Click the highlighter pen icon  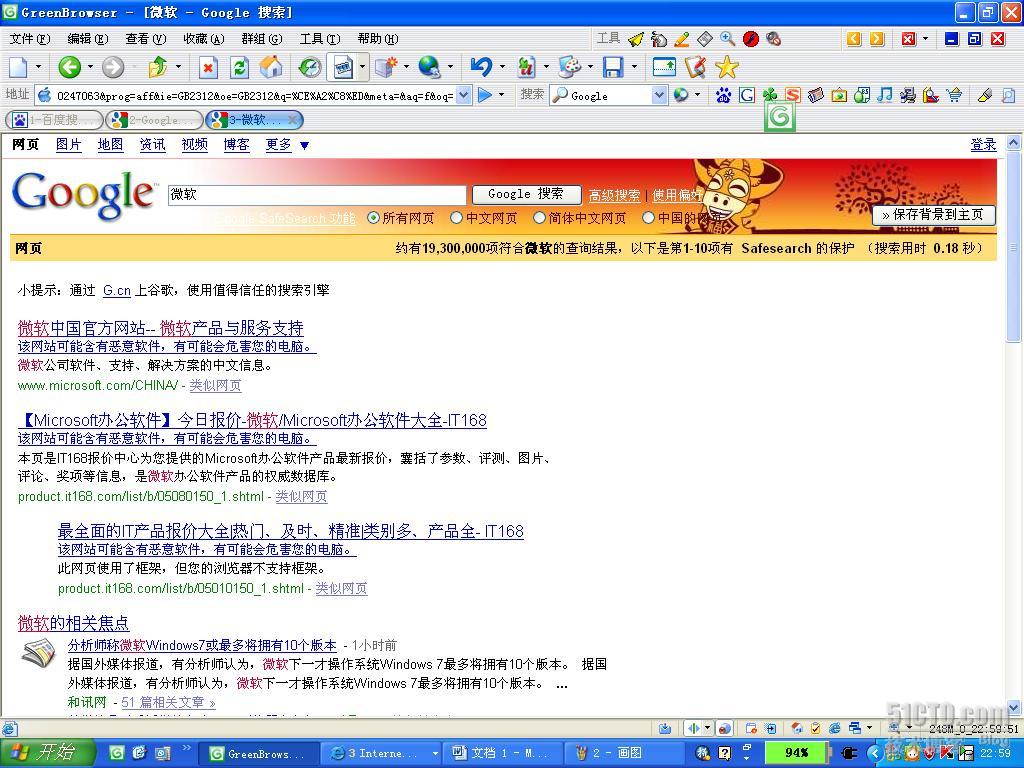click(985, 96)
